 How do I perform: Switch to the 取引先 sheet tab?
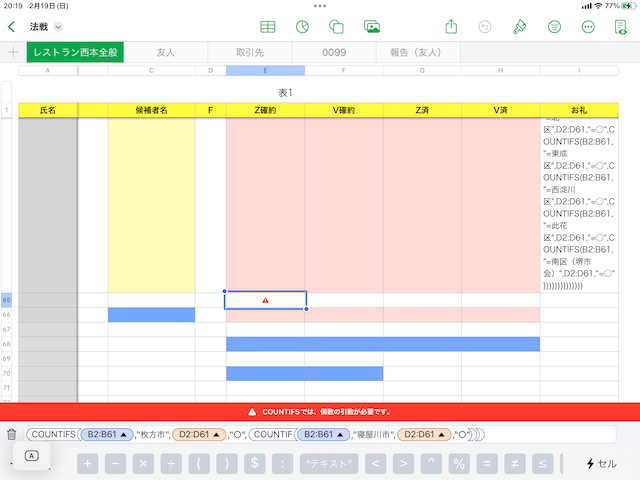[x=250, y=52]
